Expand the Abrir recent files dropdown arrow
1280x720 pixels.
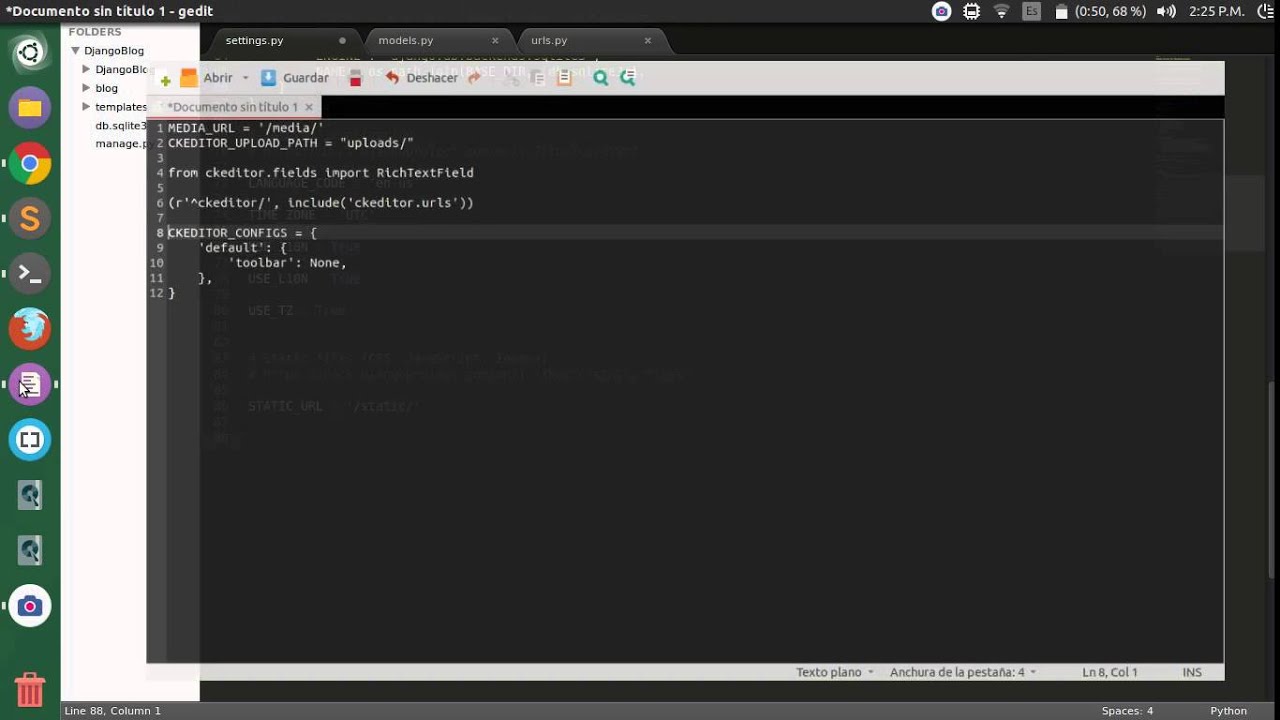click(x=245, y=78)
